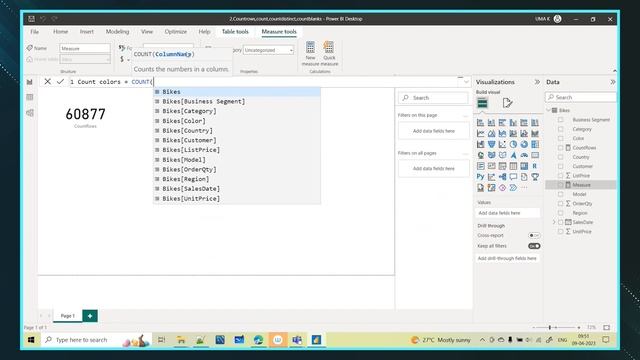640x360 pixels.
Task: Expand the formula bar chevron
Action: (x=466, y=82)
